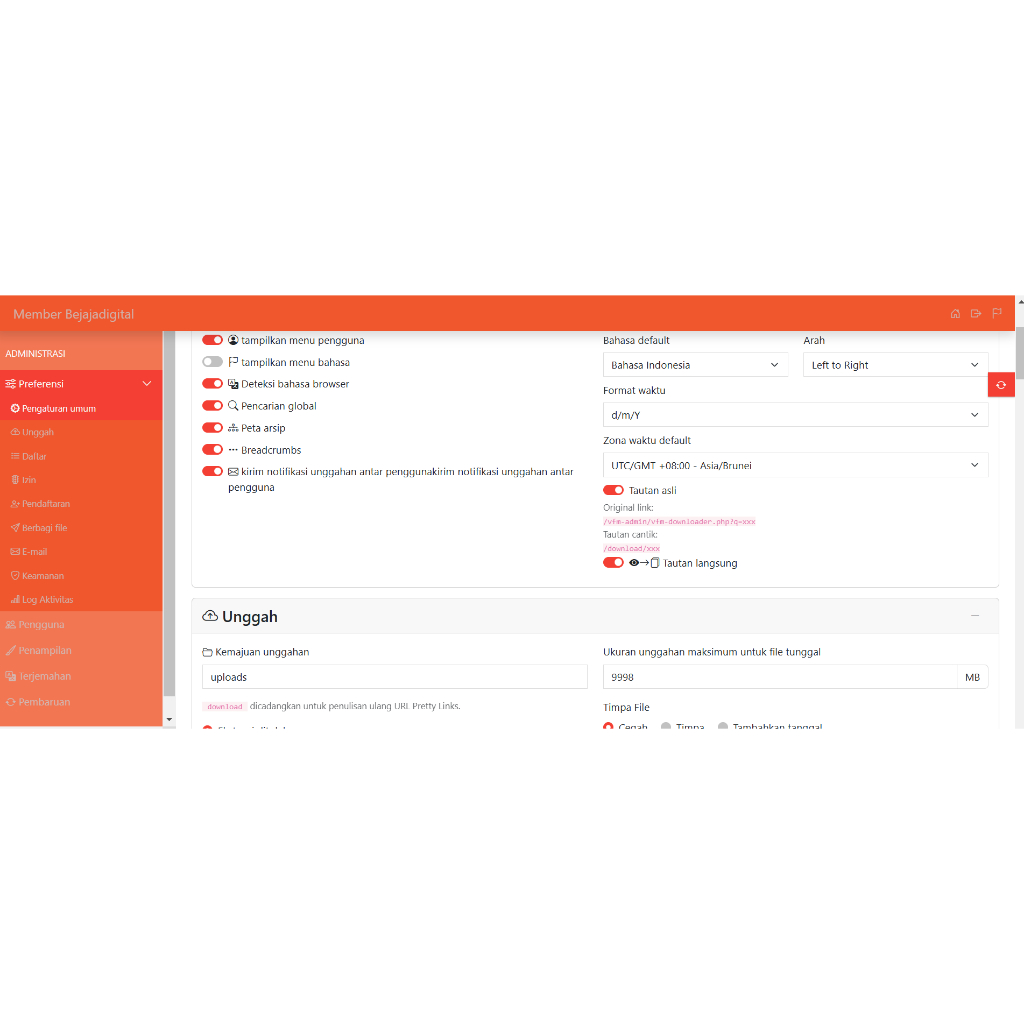Click the magnifier icon beside Pencarian global
Screen dimensions: 1024x1024
pyautogui.click(x=233, y=406)
